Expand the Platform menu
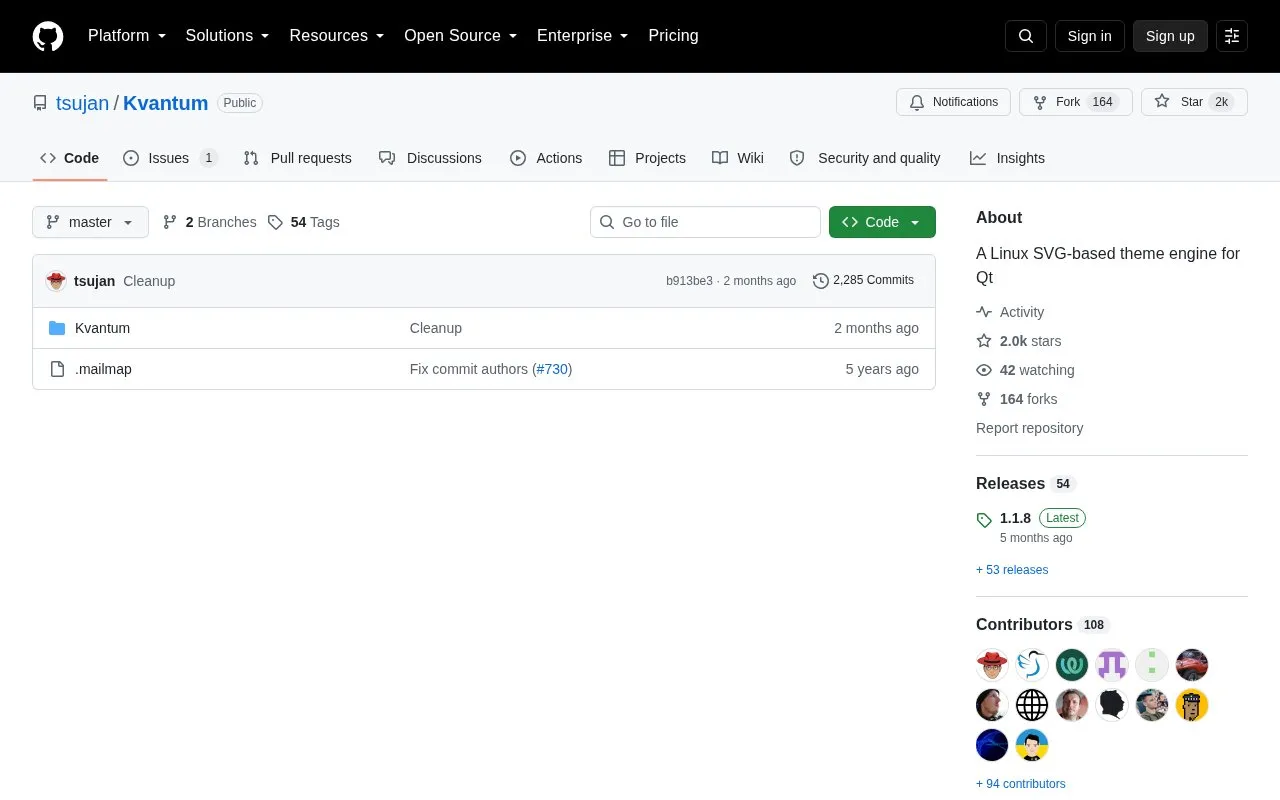This screenshot has height=800, width=1280. pyautogui.click(x=127, y=36)
